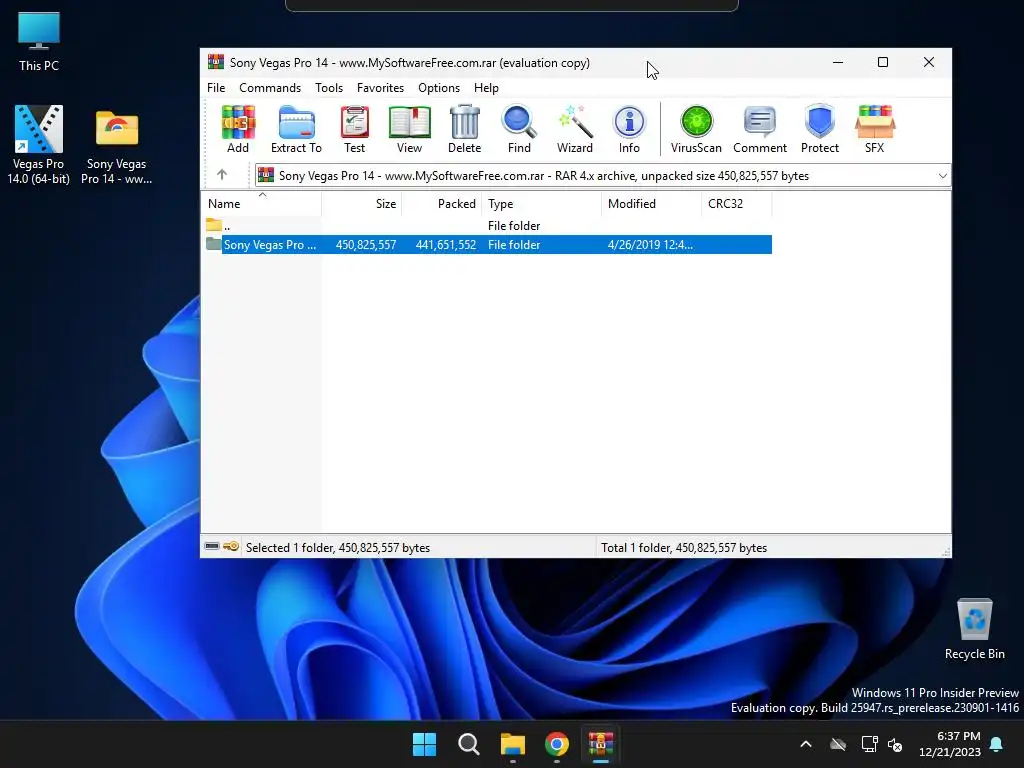Open the Options menu
Image resolution: width=1024 pixels, height=768 pixels.
[439, 88]
